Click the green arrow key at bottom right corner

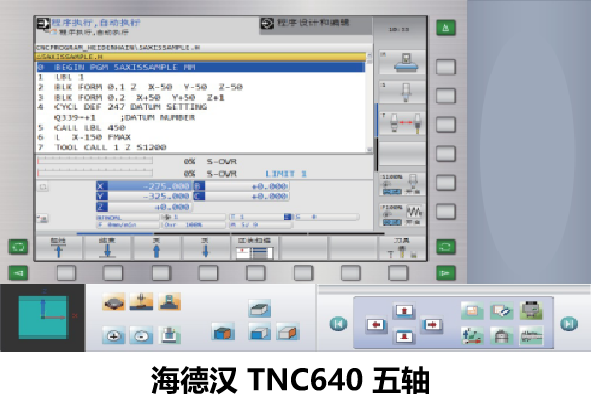pos(446,273)
